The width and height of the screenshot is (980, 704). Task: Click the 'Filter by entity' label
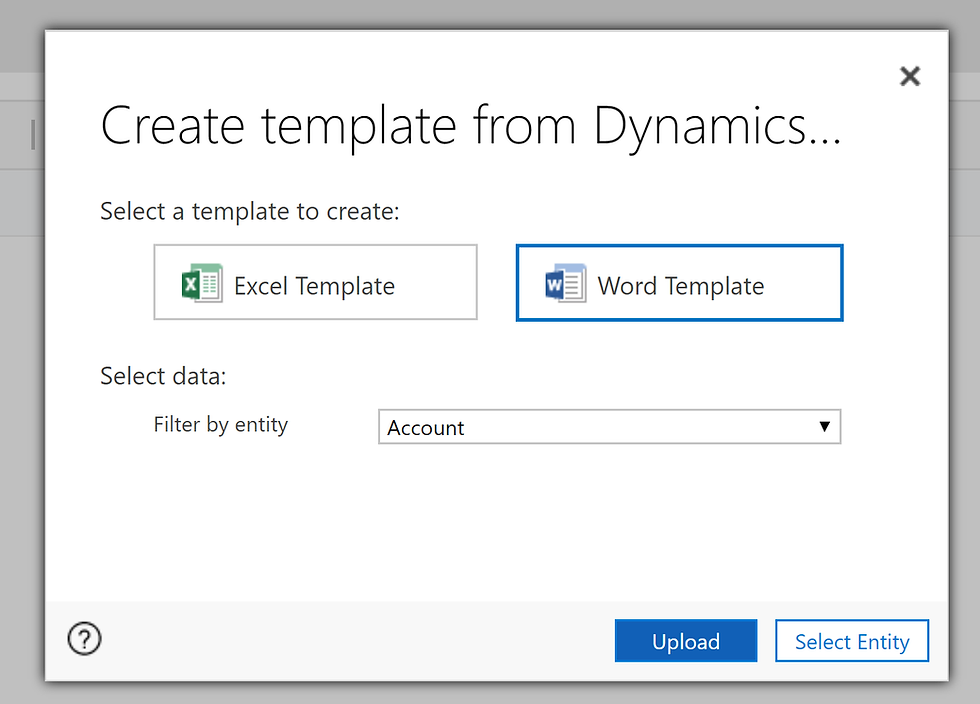coord(221,425)
